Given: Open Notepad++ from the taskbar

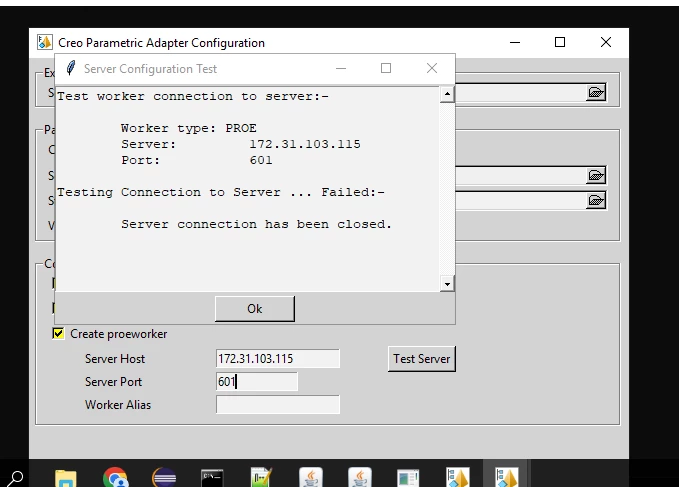Looking at the screenshot, I should tap(261, 477).
